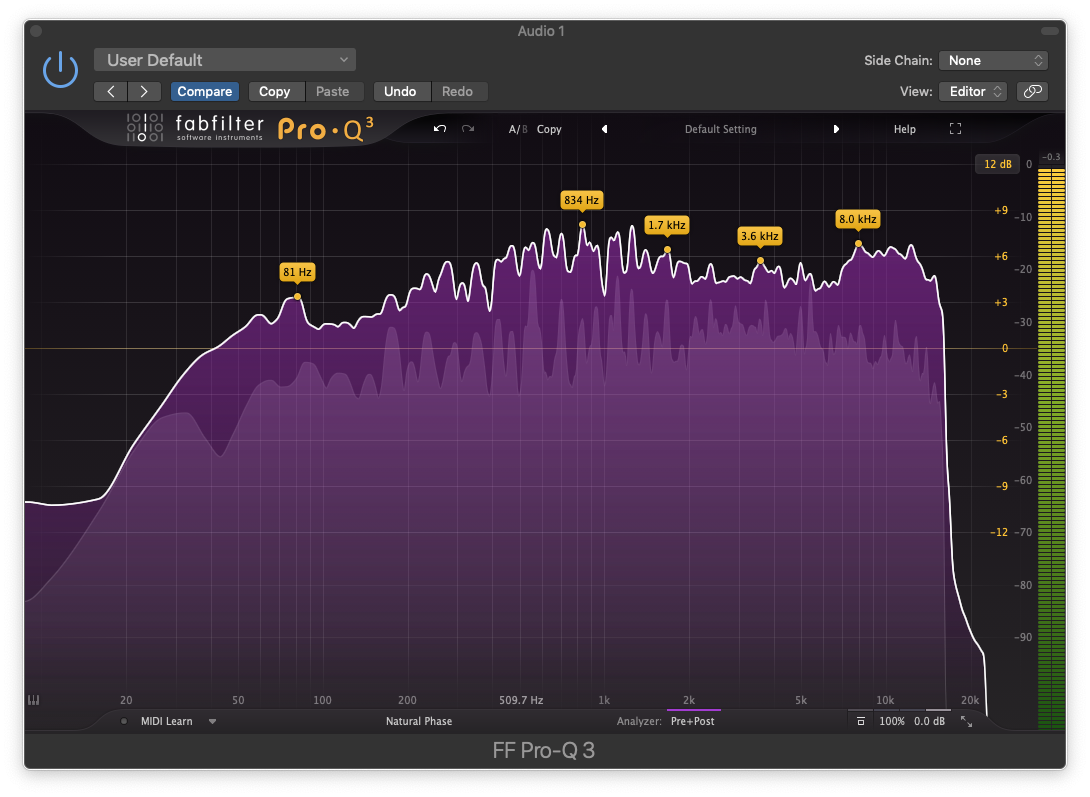Click the Paste button

(333, 91)
